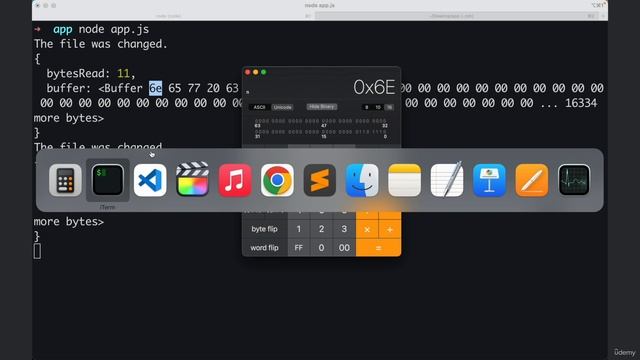This screenshot has width=640, height=360.
Task: Click the FF key on the calculator
Action: [298, 248]
